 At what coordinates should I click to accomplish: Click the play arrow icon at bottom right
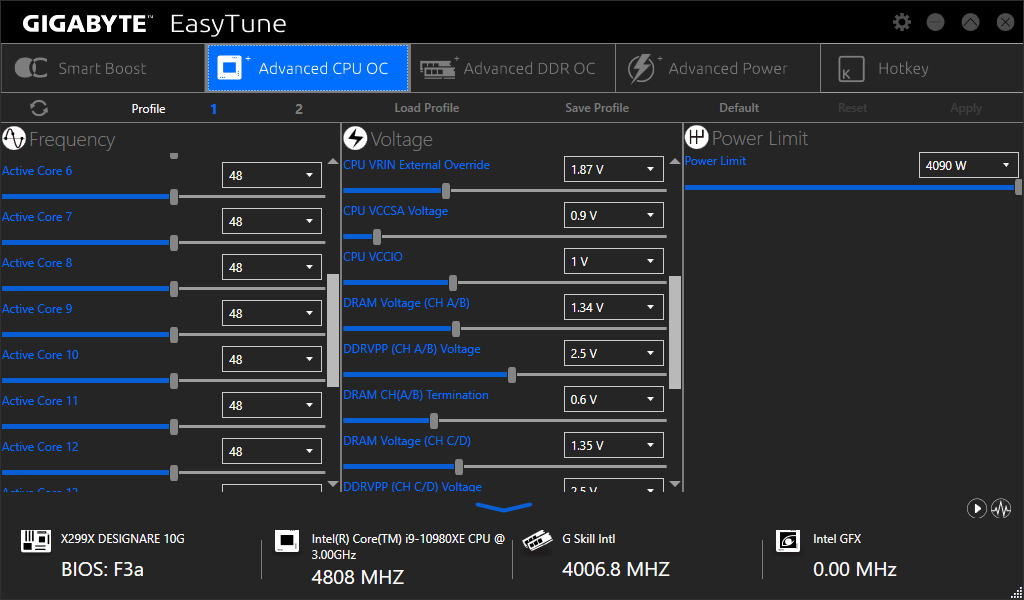click(x=976, y=509)
